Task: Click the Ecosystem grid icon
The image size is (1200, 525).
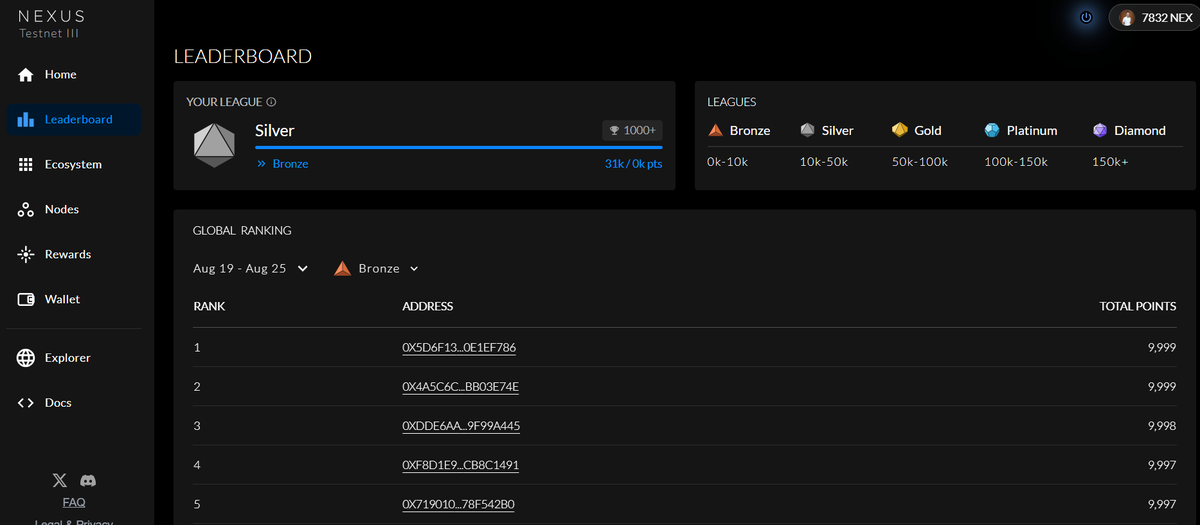Action: (26, 165)
